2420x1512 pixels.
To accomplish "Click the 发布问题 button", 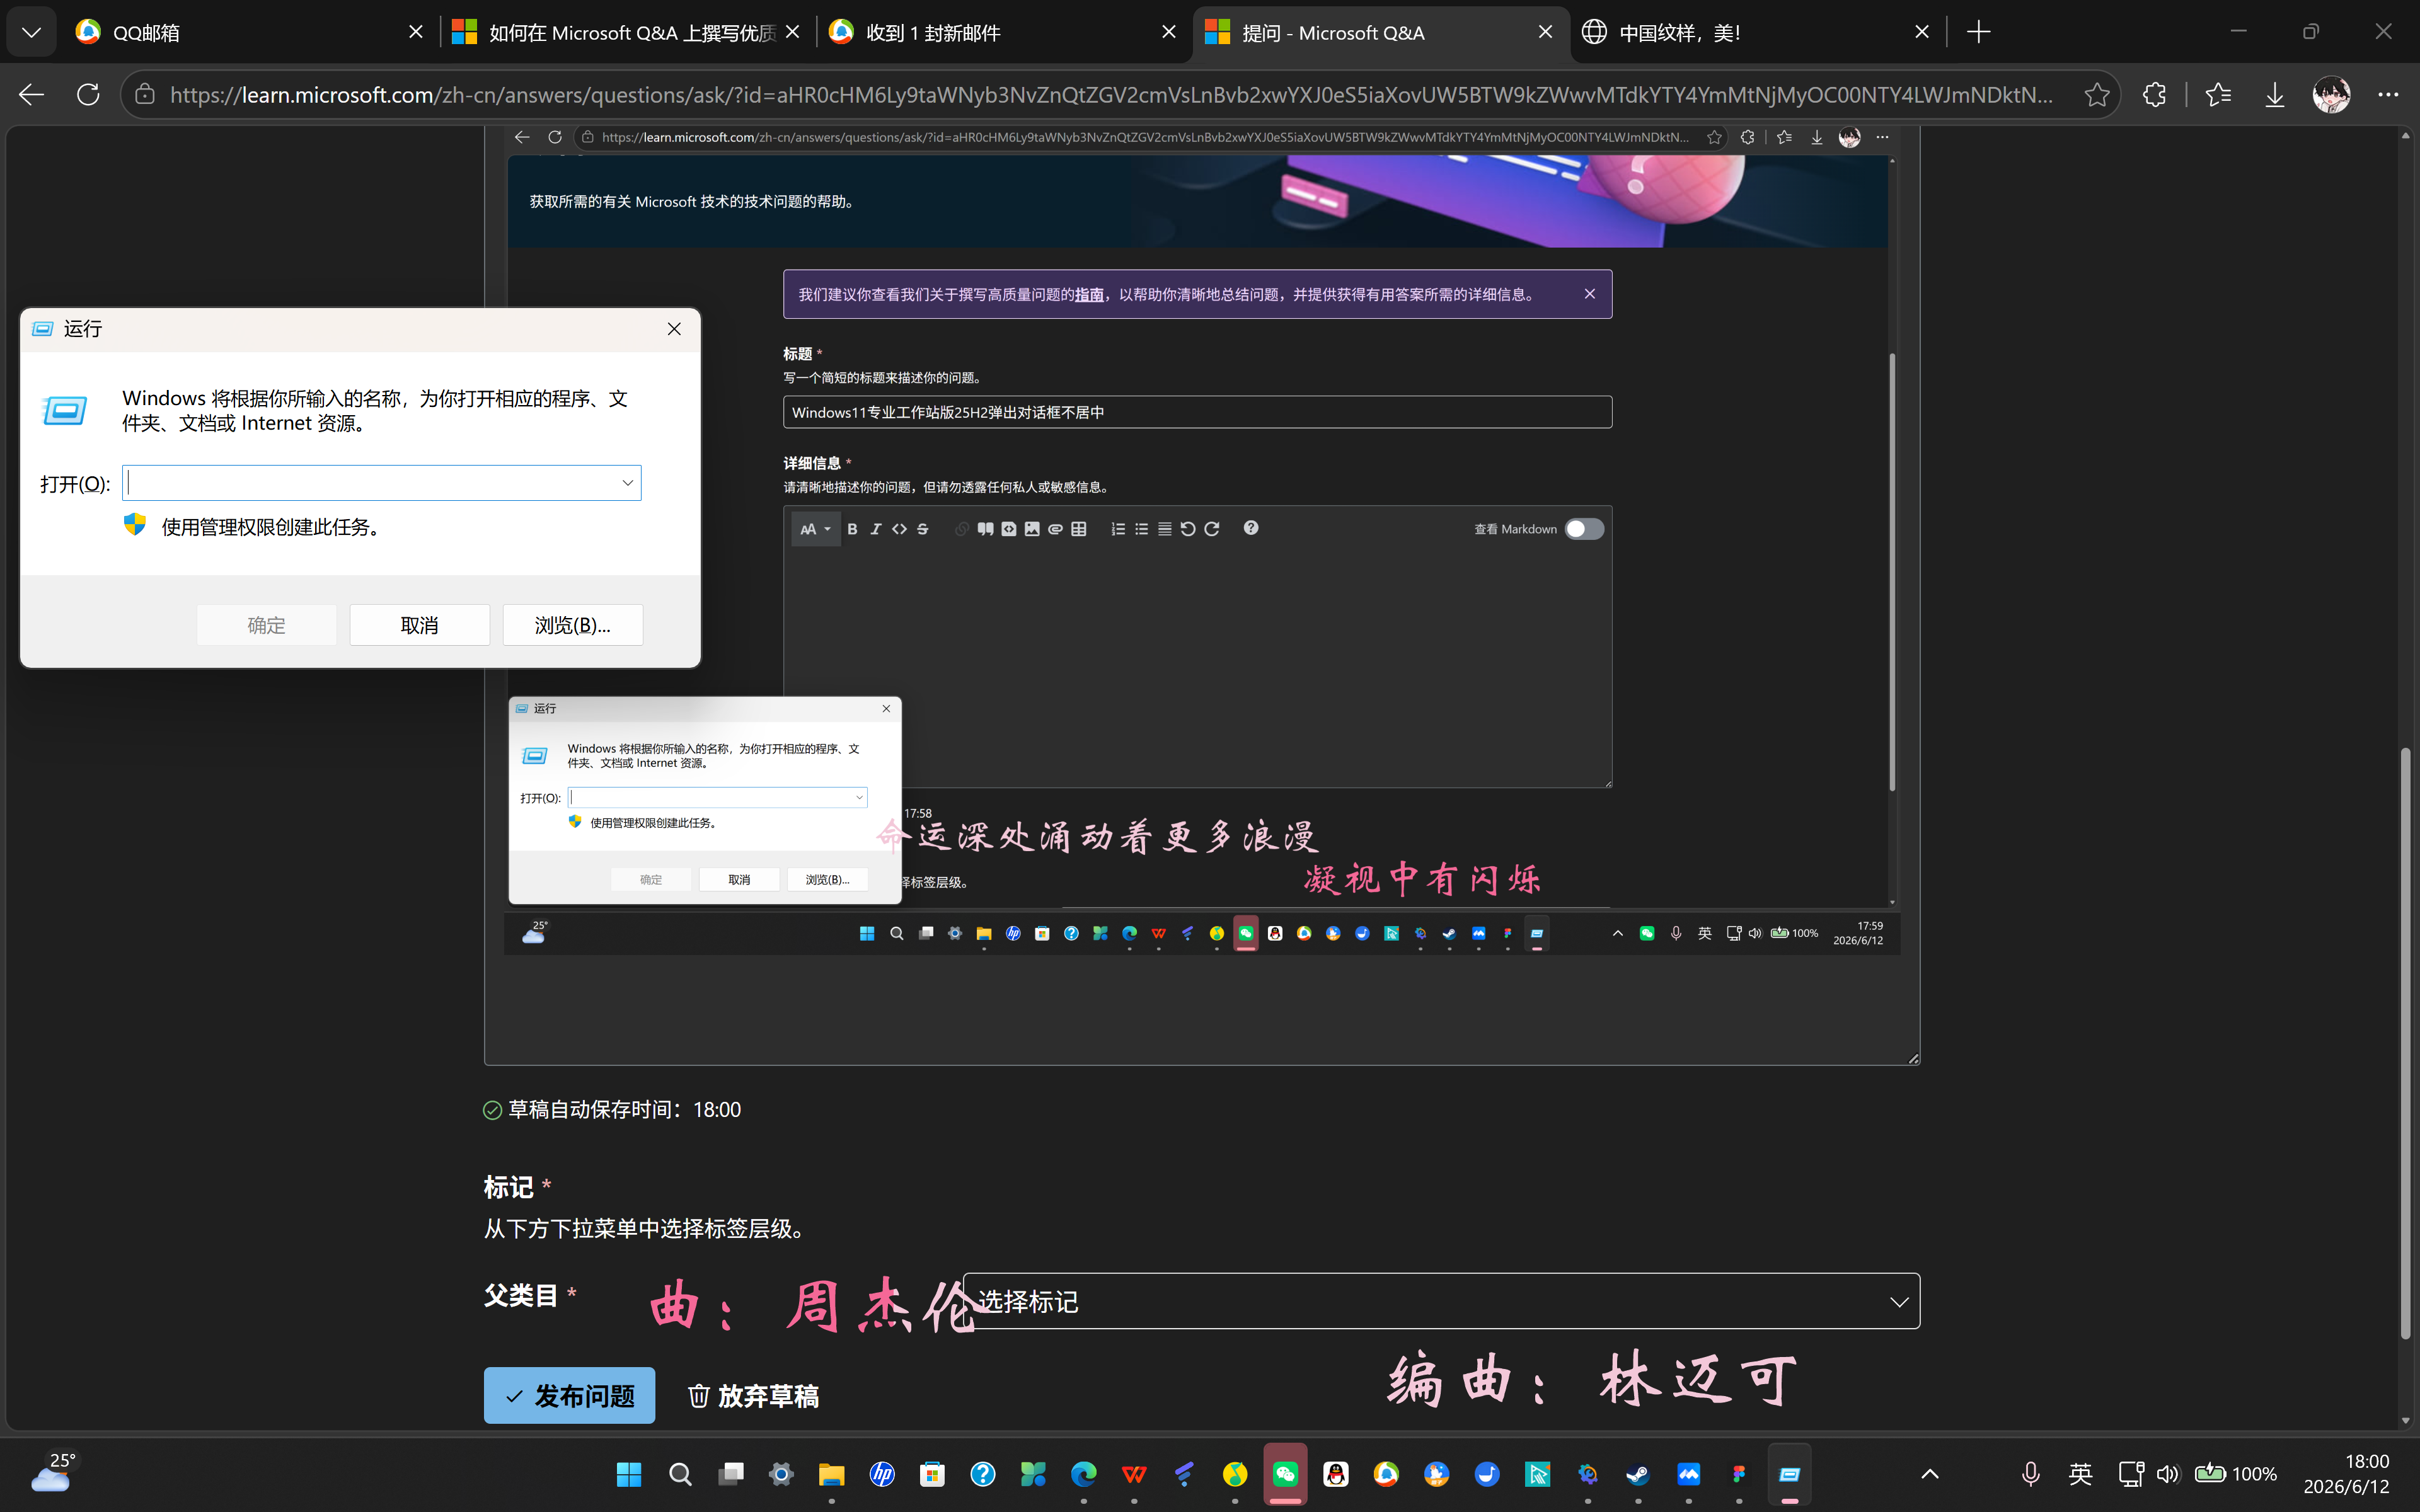I will (569, 1395).
